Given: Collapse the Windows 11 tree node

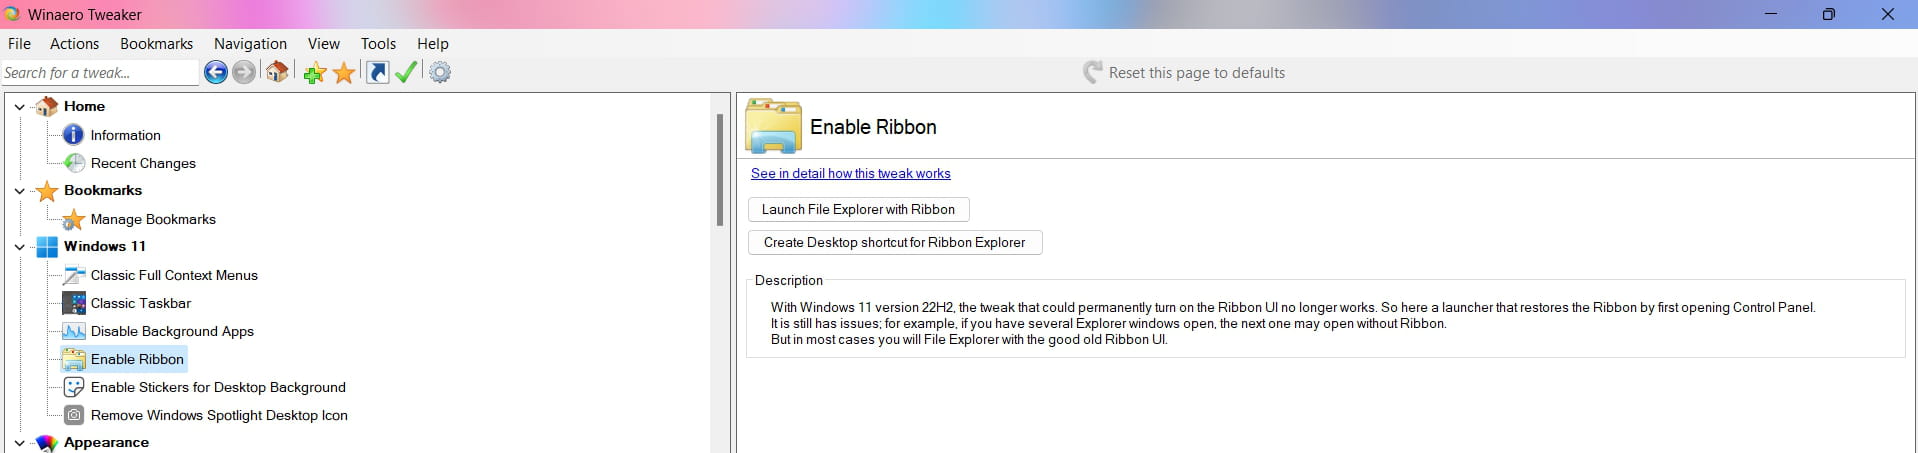Looking at the screenshot, I should pyautogui.click(x=20, y=246).
